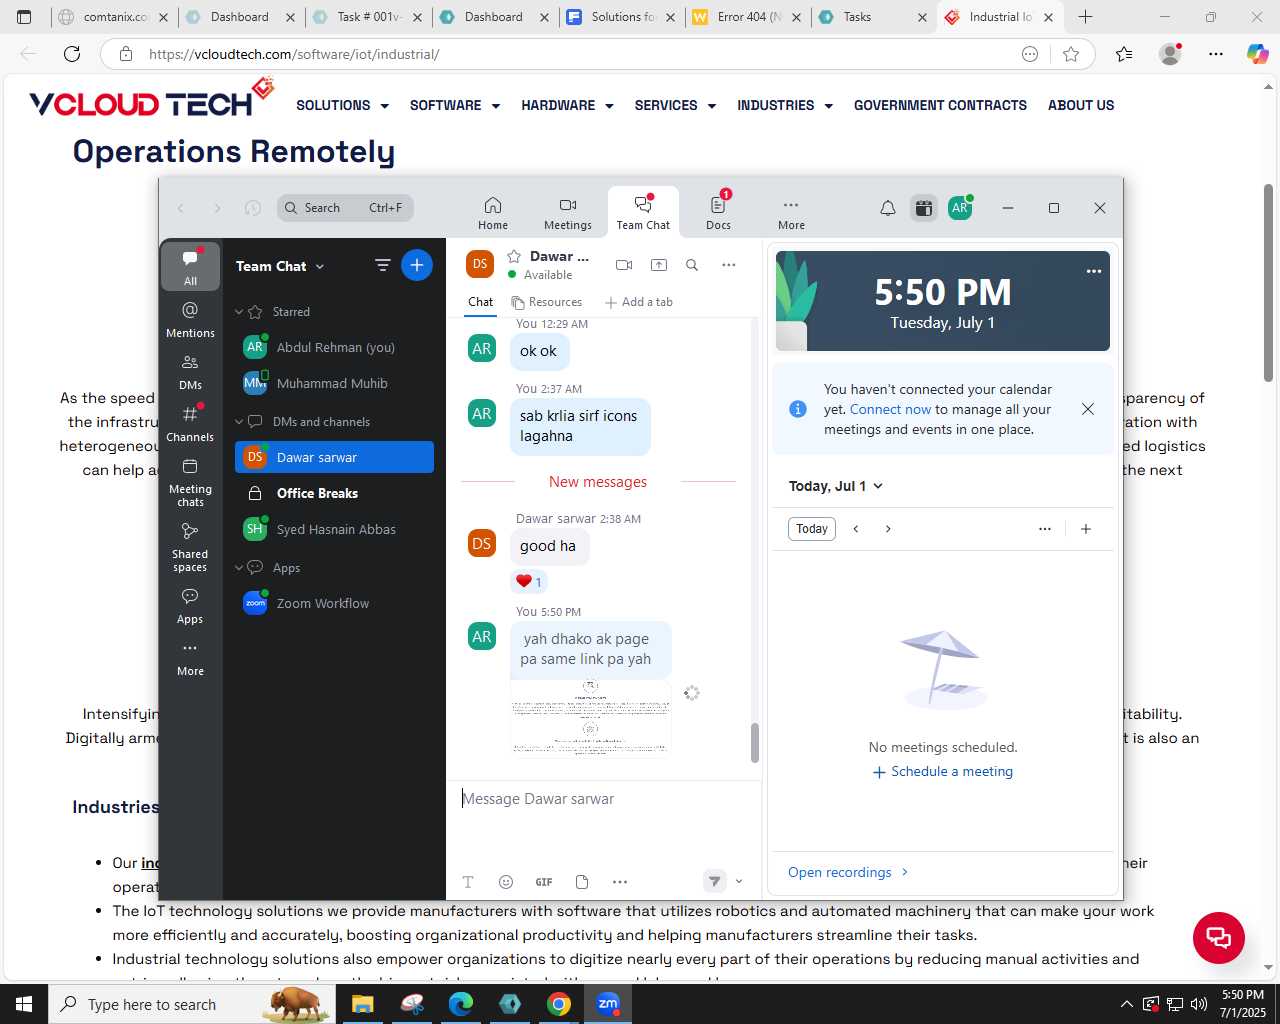This screenshot has width=1280, height=1024.
Task: Click the calendar panel icon next to bell
Action: pyautogui.click(x=924, y=208)
